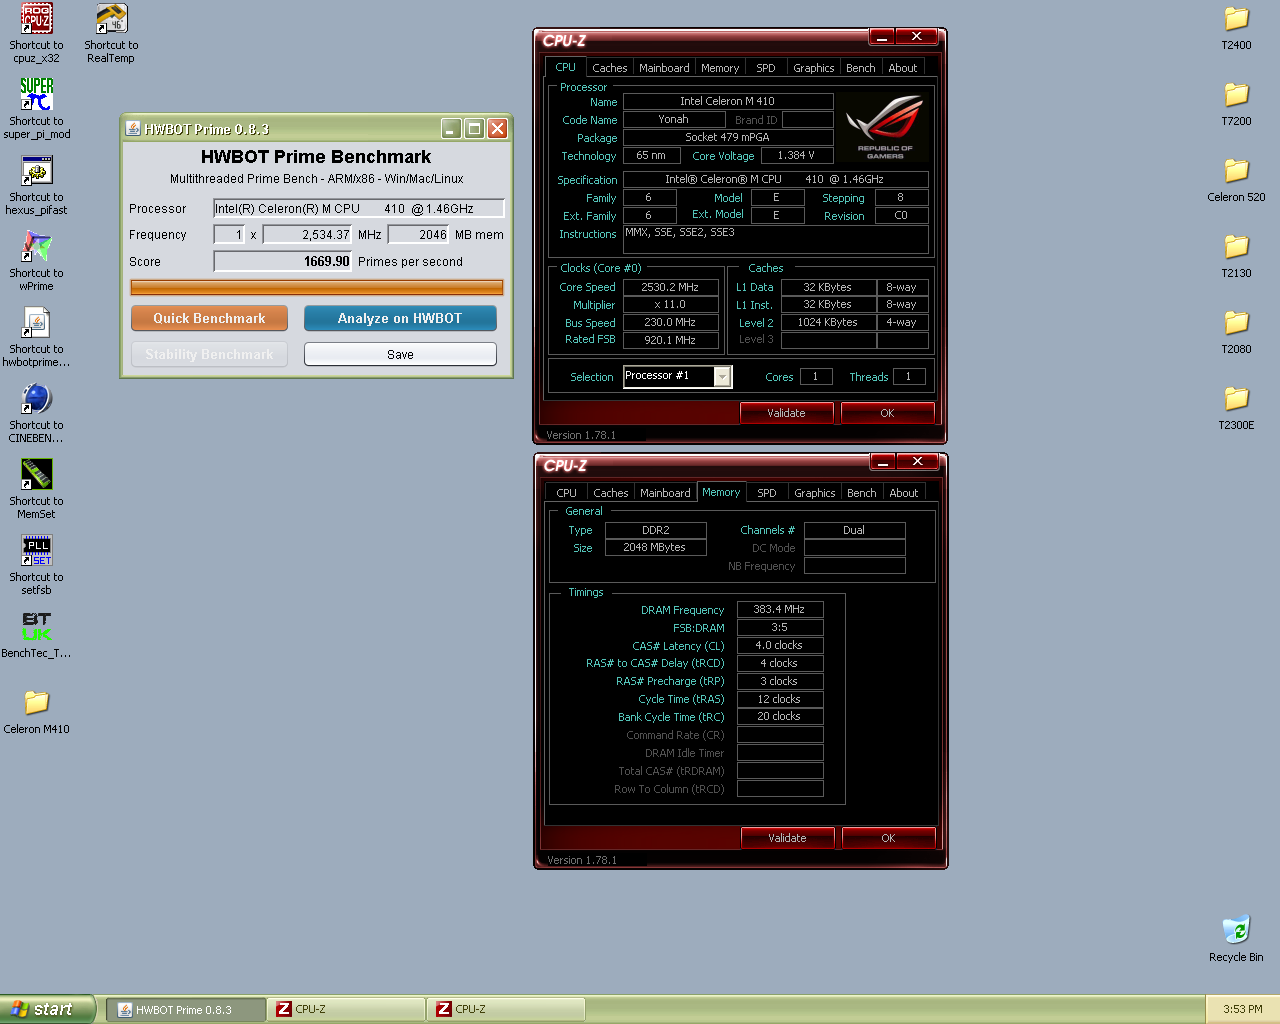Click the Bus Speed 230.0 MHz value

(670, 322)
